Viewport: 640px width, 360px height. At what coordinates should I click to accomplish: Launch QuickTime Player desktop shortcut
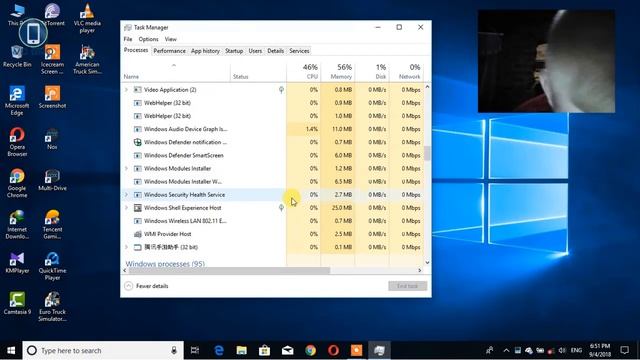pos(52,266)
